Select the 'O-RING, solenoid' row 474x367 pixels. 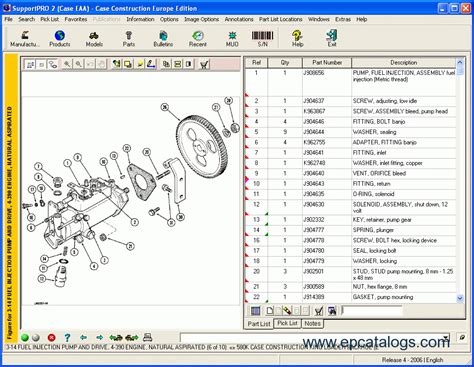click(350, 194)
